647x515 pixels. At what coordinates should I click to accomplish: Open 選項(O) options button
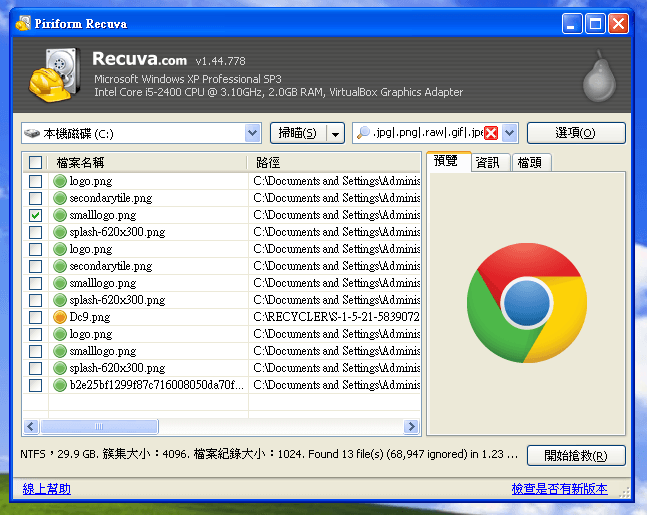click(576, 133)
